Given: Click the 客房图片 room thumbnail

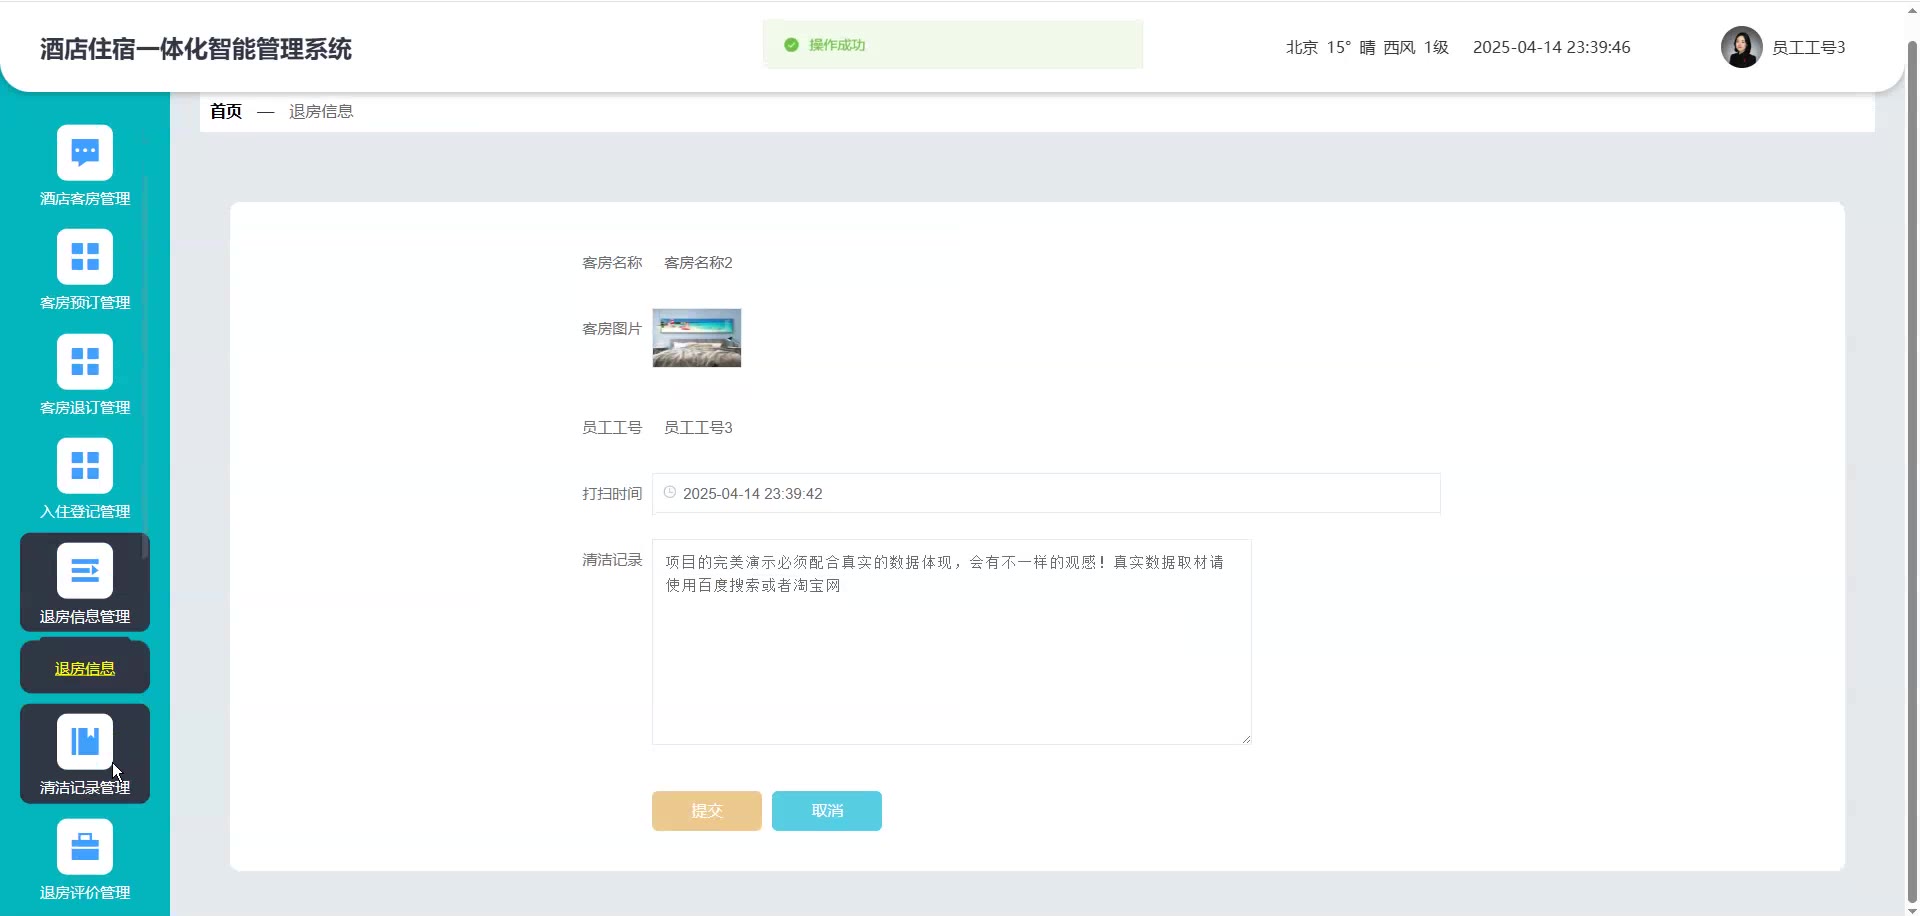Looking at the screenshot, I should pos(697,338).
